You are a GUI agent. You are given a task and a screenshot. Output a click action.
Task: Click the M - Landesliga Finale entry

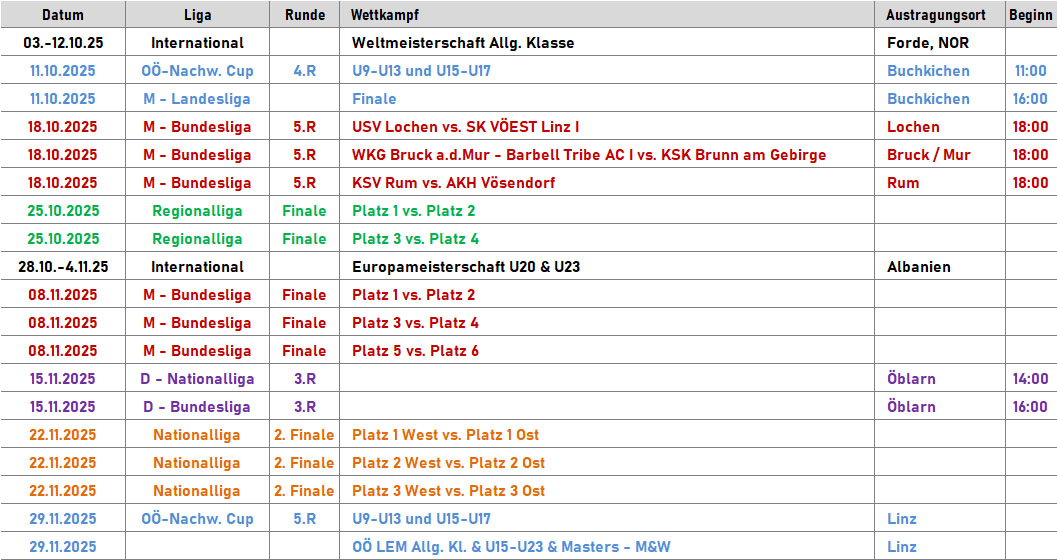coord(374,99)
